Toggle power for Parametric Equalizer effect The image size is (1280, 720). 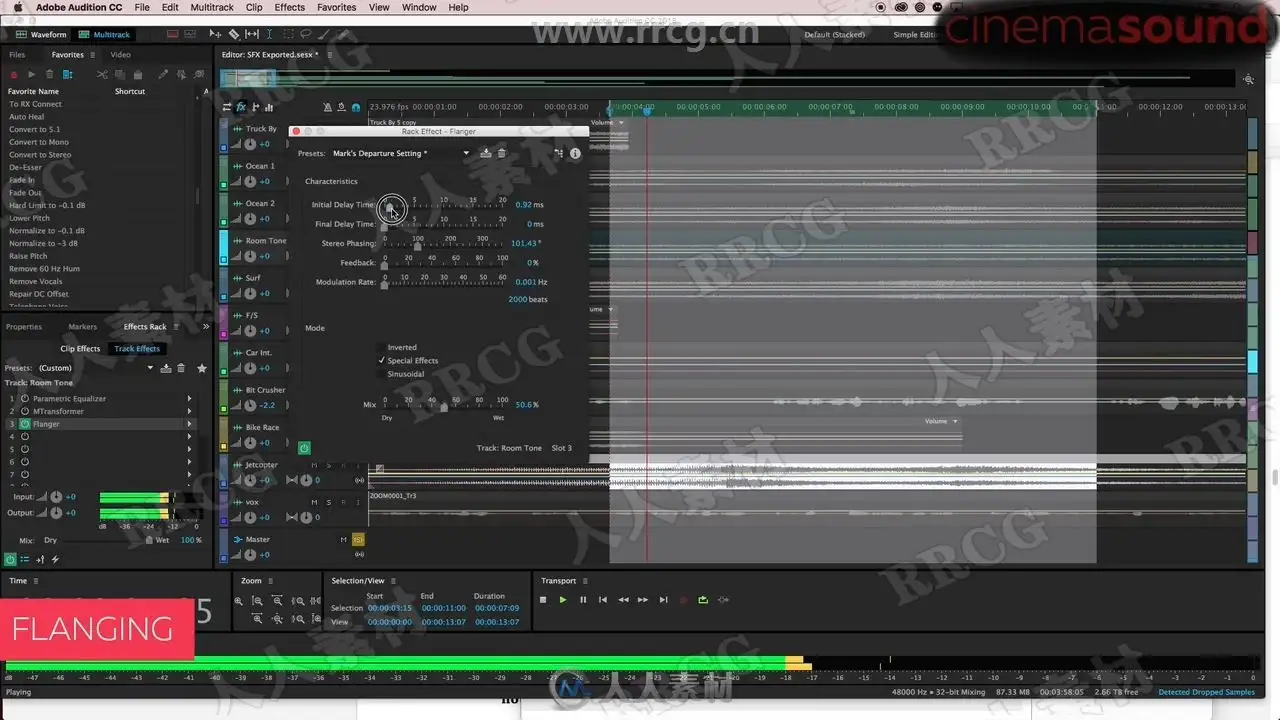point(25,399)
